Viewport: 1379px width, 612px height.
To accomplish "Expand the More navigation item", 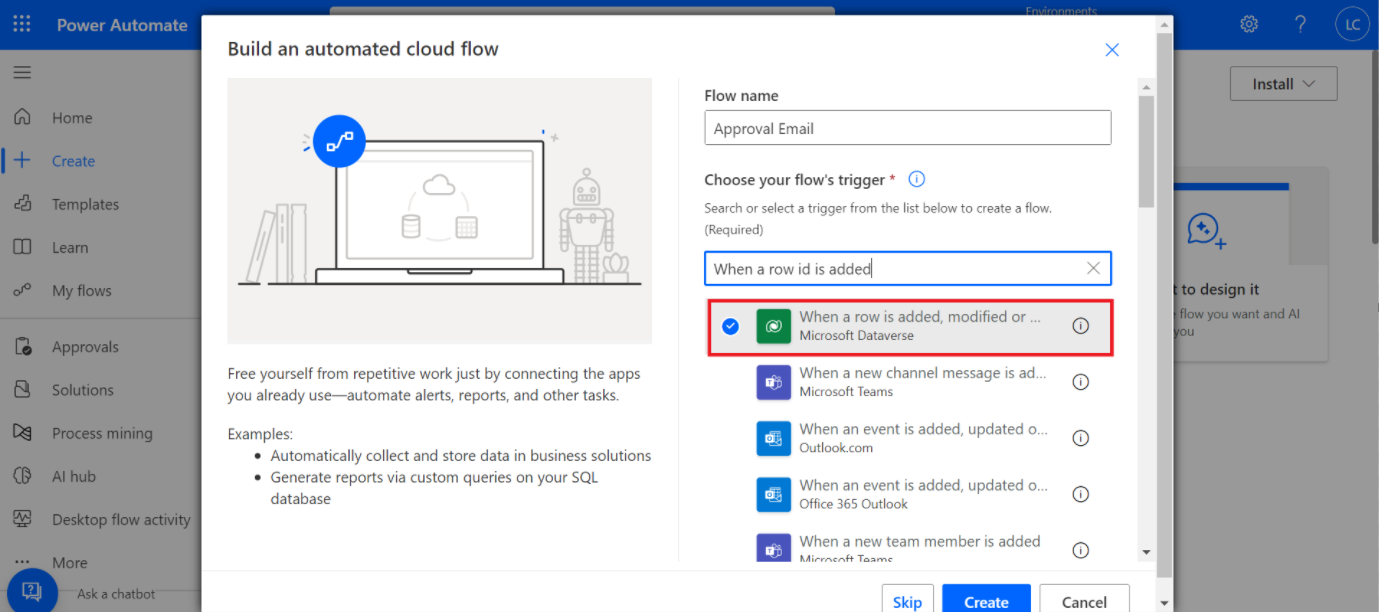I will (69, 563).
